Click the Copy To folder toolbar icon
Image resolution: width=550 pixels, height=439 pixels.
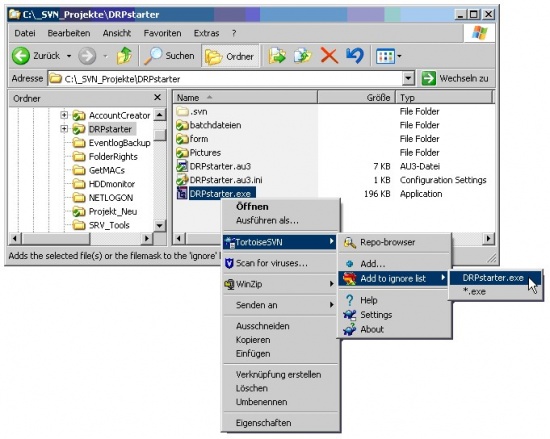tap(303, 56)
